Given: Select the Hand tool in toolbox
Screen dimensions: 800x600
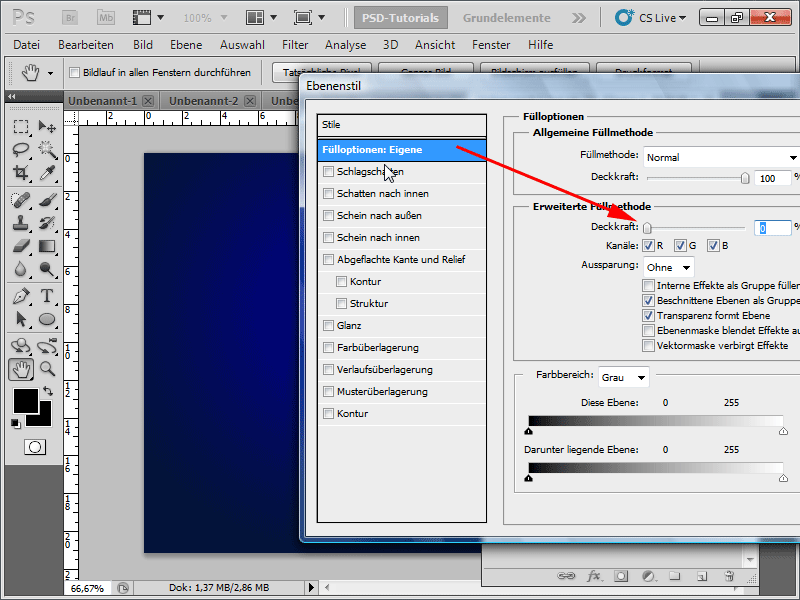Looking at the screenshot, I should coord(21,369).
